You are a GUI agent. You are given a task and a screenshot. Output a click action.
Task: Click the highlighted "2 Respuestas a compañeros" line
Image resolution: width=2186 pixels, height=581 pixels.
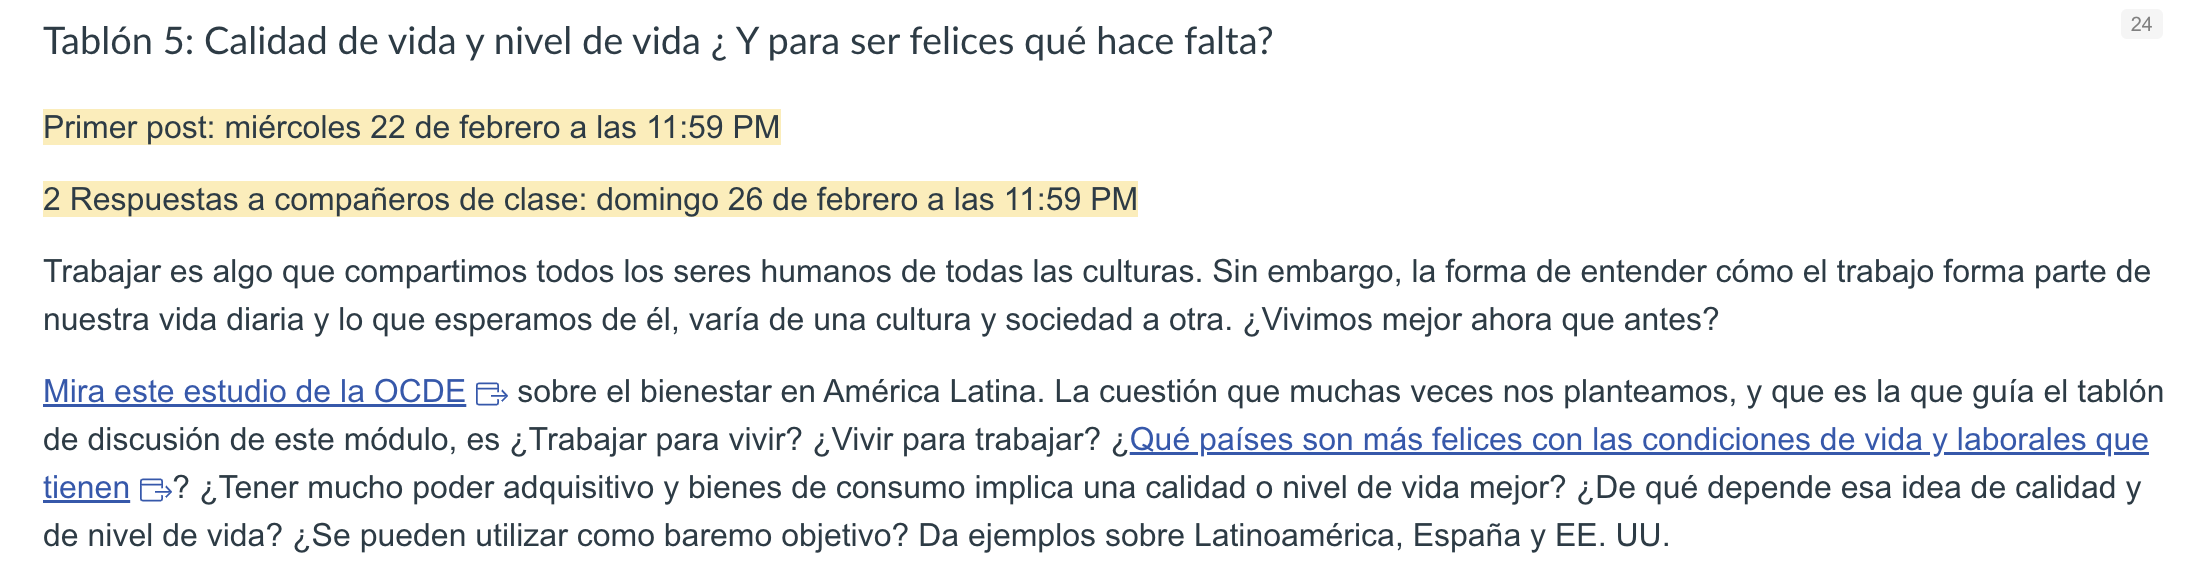click(590, 199)
